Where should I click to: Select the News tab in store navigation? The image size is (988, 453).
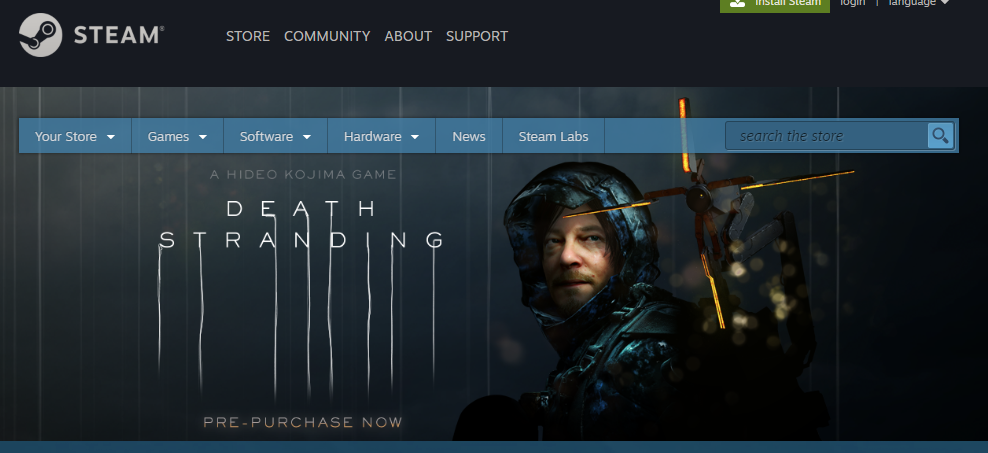click(469, 137)
